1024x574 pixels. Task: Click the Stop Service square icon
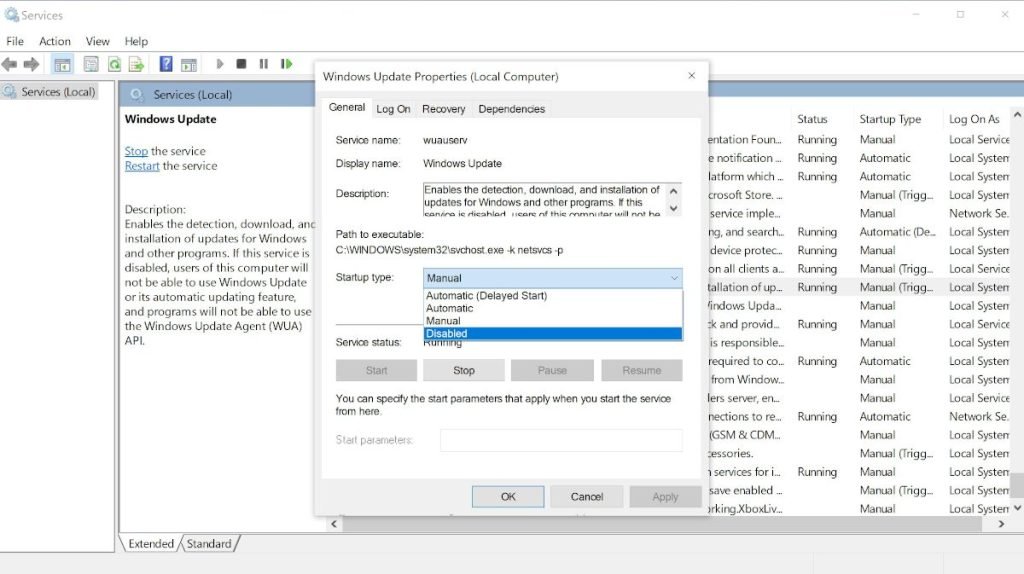click(241, 64)
